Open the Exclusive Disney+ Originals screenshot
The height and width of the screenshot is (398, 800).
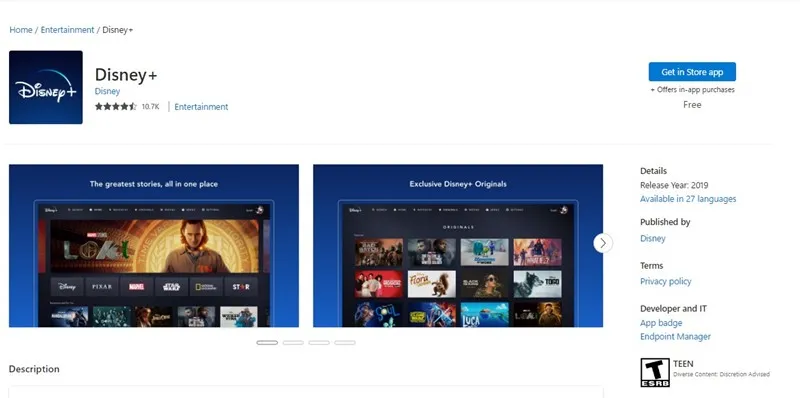[458, 245]
